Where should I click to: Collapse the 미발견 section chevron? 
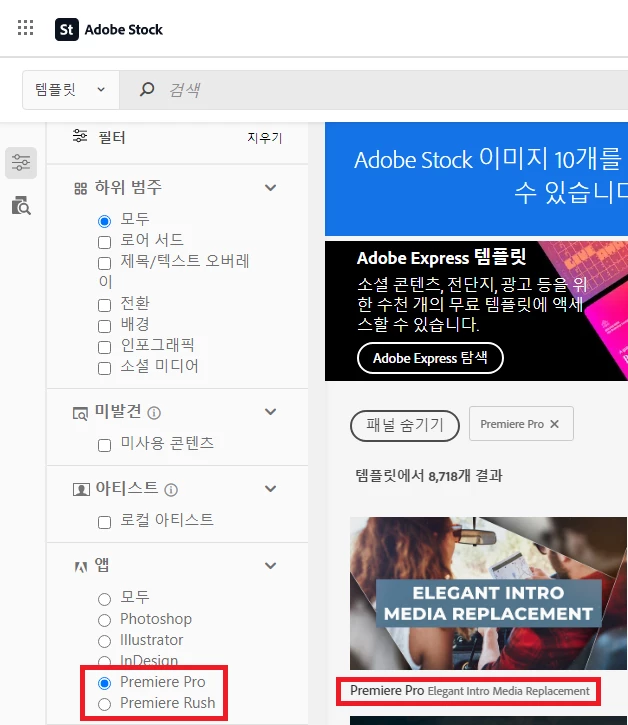click(271, 412)
